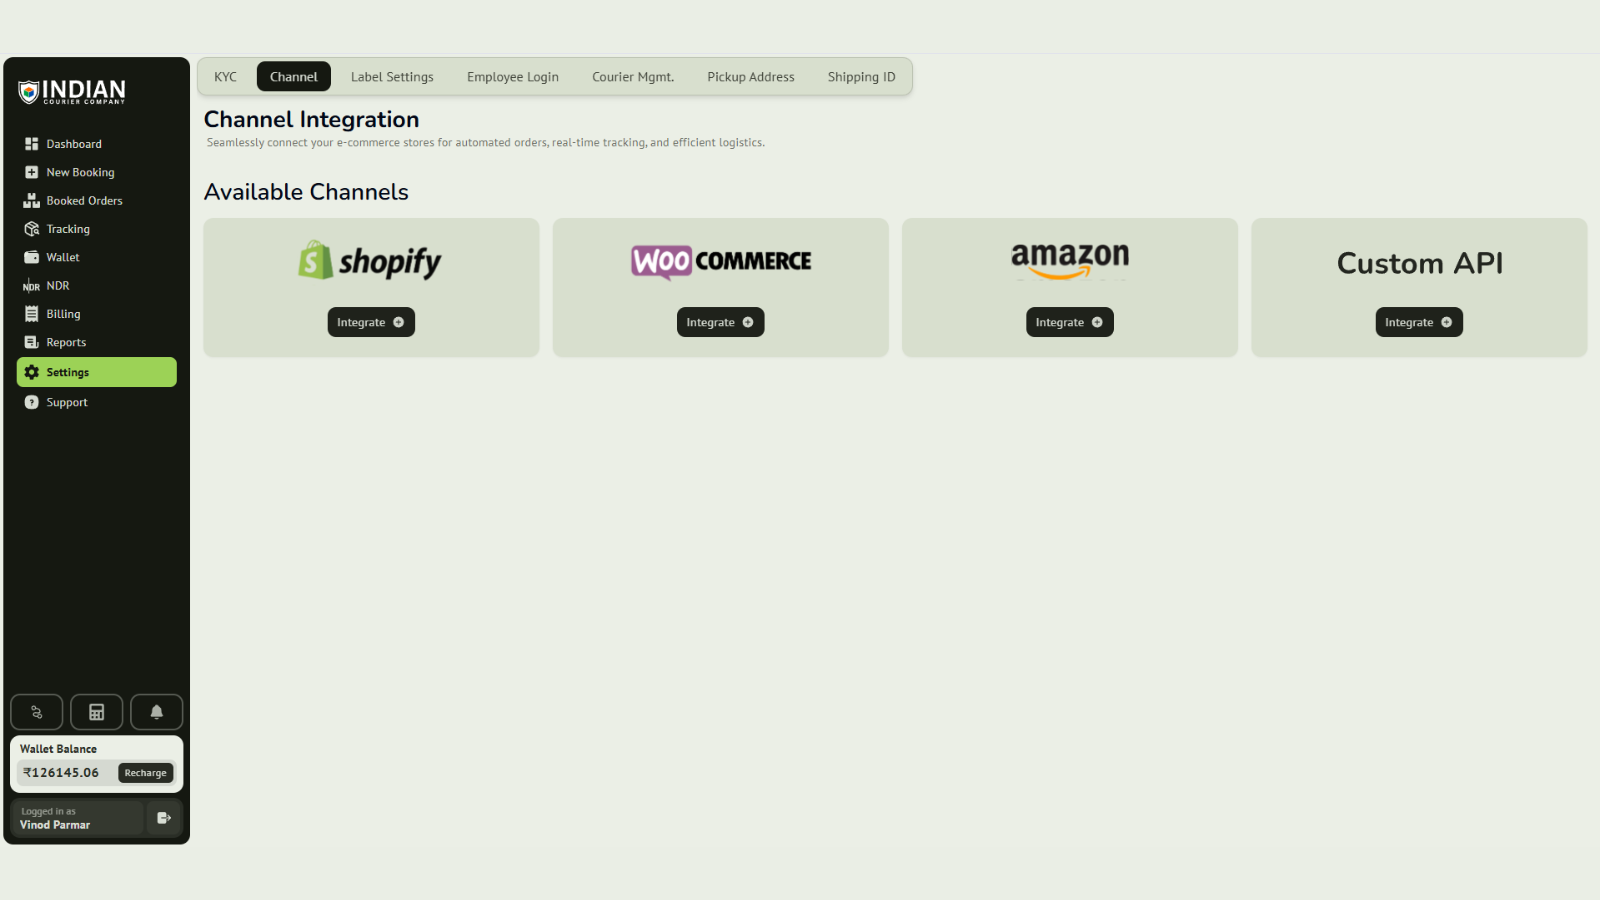This screenshot has height=900, width=1600.
Task: Click the WooCommerce logo
Action: point(721,262)
